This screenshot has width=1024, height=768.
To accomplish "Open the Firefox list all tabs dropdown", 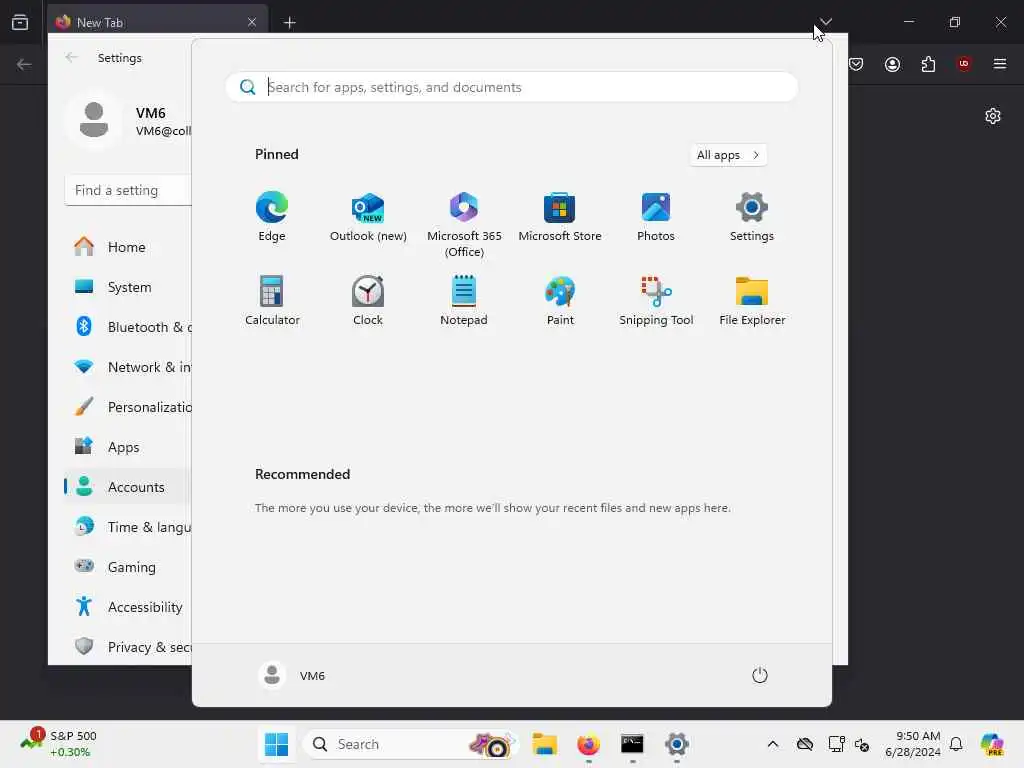I will click(825, 22).
